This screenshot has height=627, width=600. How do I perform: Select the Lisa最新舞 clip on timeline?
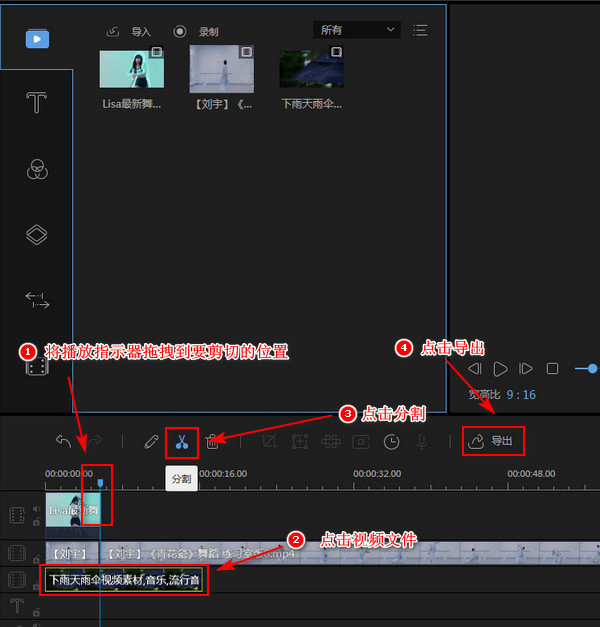[x=73, y=510]
